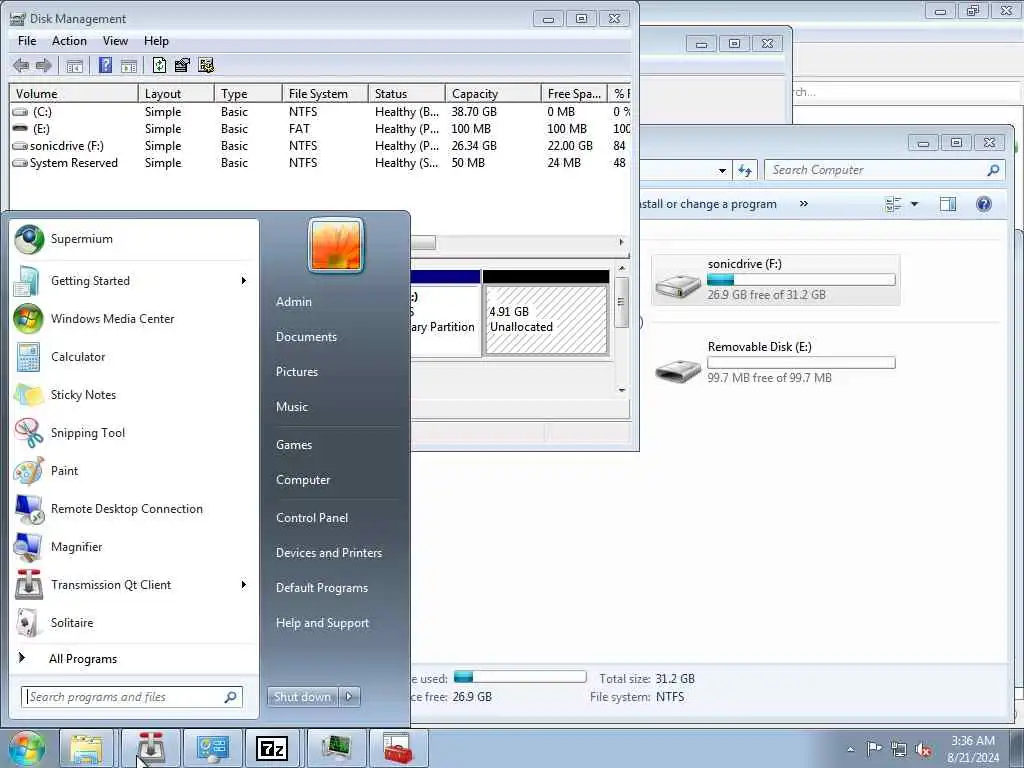The width and height of the screenshot is (1024, 768).
Task: Click the Removable Disk (E:) capacity bar
Action: [801, 362]
